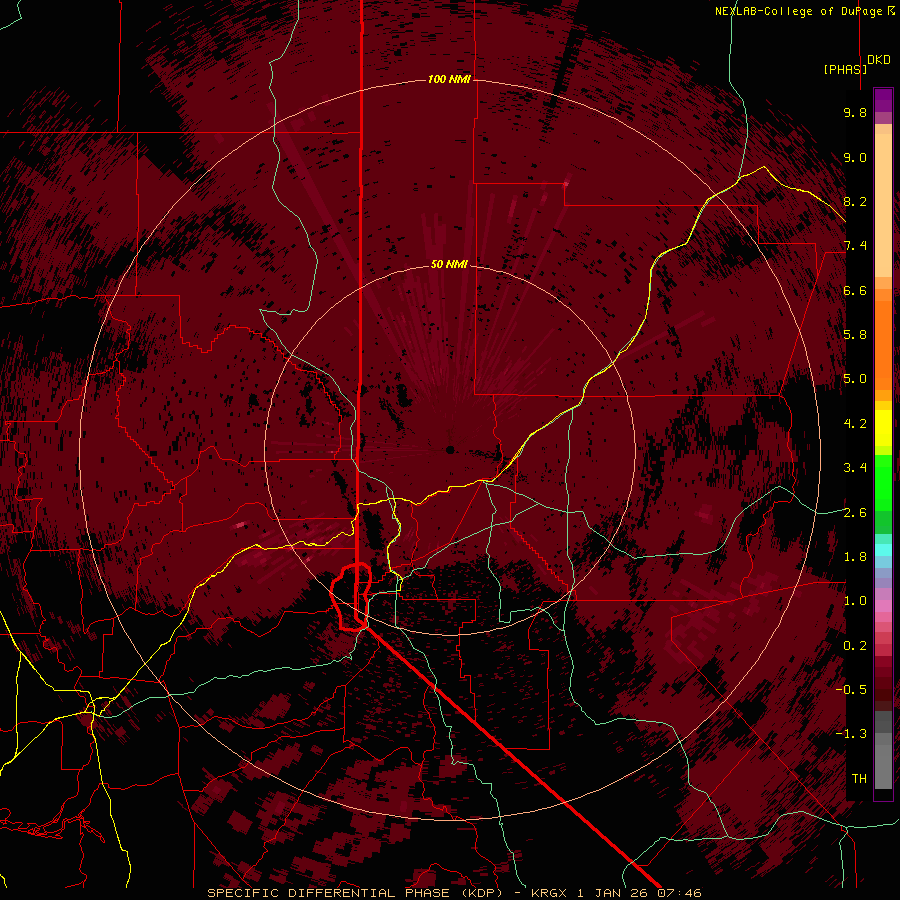900x900 pixels.
Task: Select the 0.2 scale value
Action: pyautogui.click(x=855, y=646)
